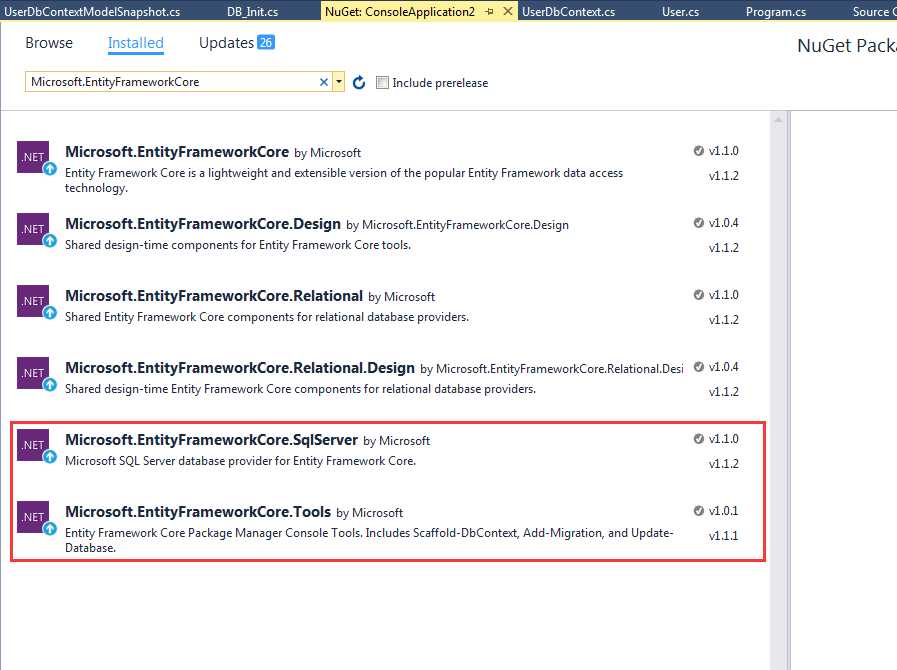
Task: Select the Microsoft.EntityFrameworkCore.SqlServer package title
Action: pyautogui.click(x=212, y=440)
